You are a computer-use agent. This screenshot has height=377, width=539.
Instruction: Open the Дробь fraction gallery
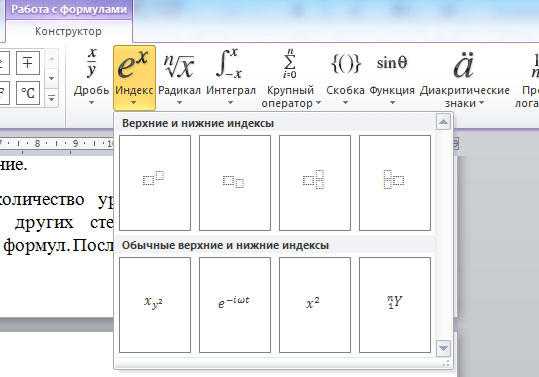(x=91, y=77)
